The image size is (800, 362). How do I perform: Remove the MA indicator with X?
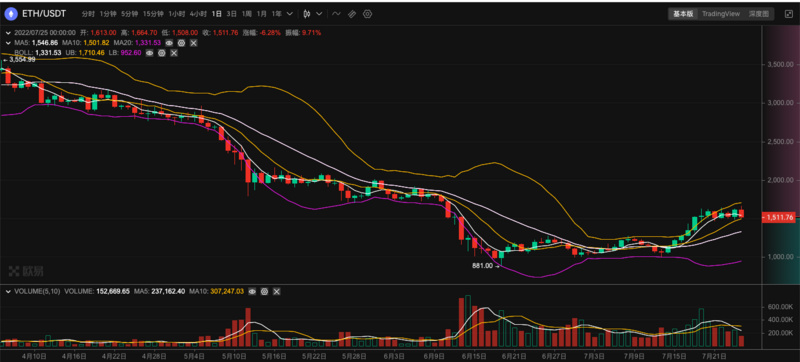pyautogui.click(x=194, y=43)
